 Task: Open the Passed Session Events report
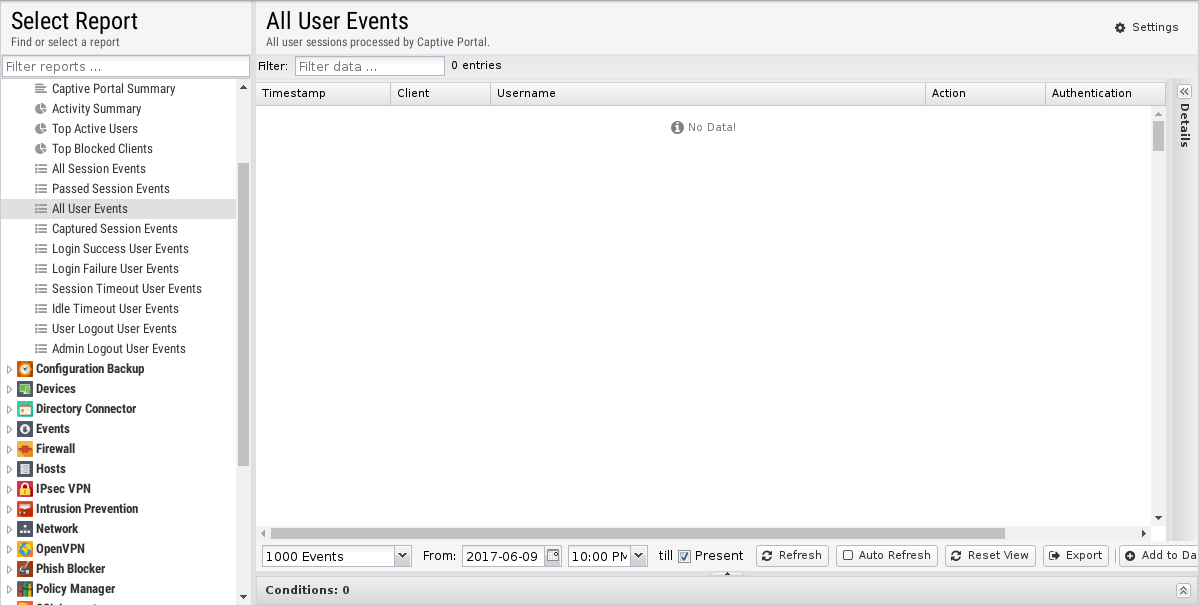pos(110,189)
